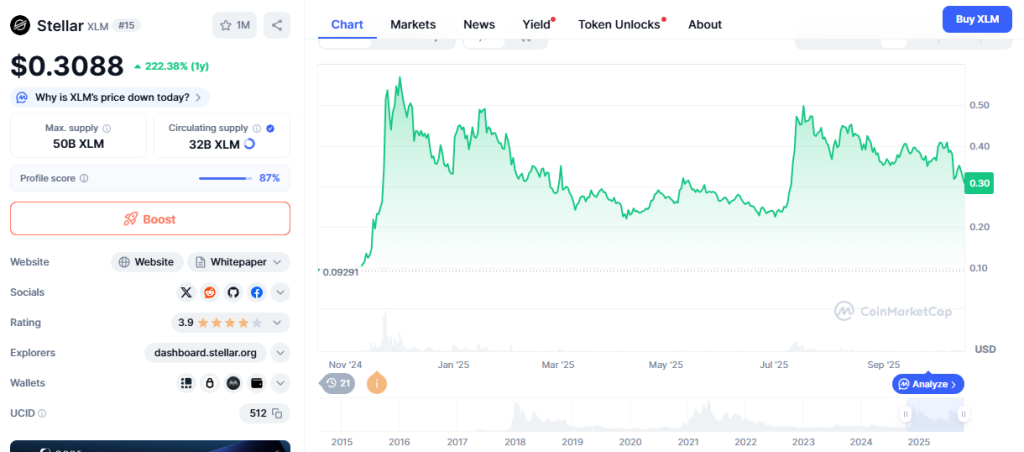Open the dashboard.stellar.org explorer link

[206, 352]
